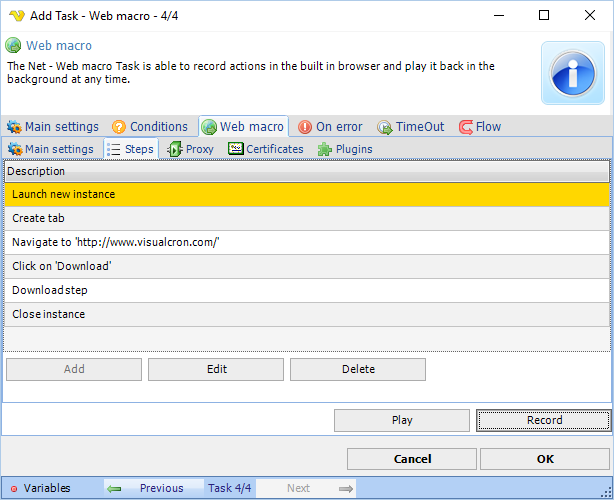Select the 'Navigate to' visualcron.com step
614x500 pixels.
click(x=307, y=242)
